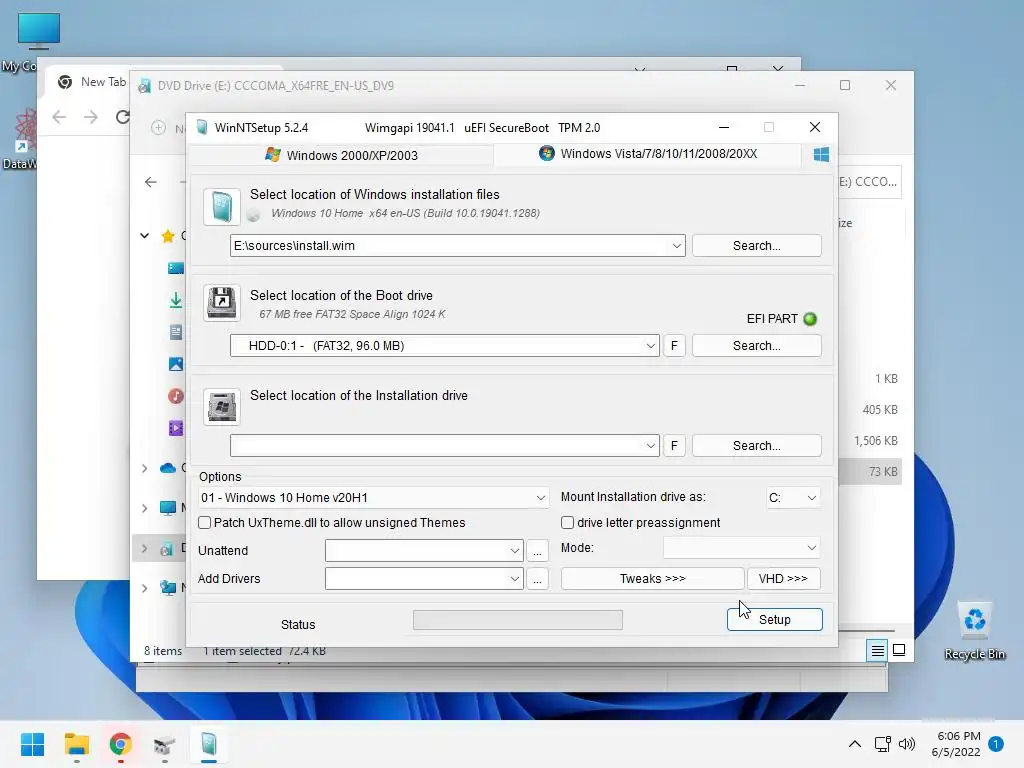Click the taskbar icon left of WinNTSetup
The height and width of the screenshot is (768, 1024).
[165, 744]
